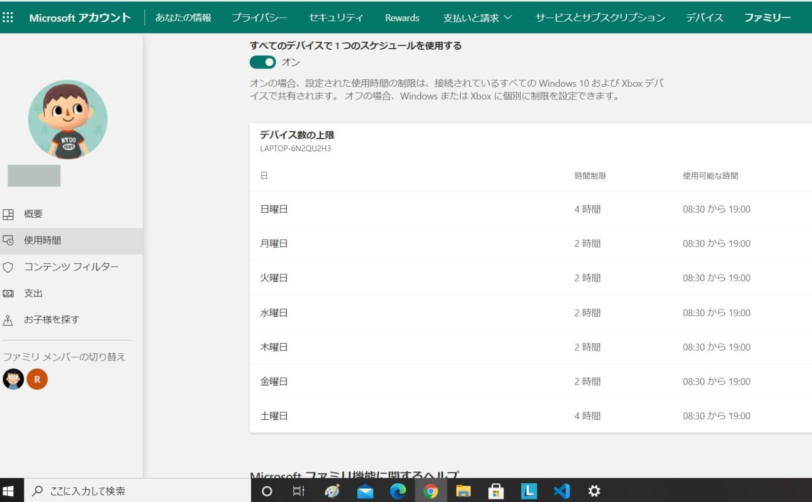The height and width of the screenshot is (502, 812).
Task: Edit the 火曜日 schedule row
Action: [x=531, y=278]
